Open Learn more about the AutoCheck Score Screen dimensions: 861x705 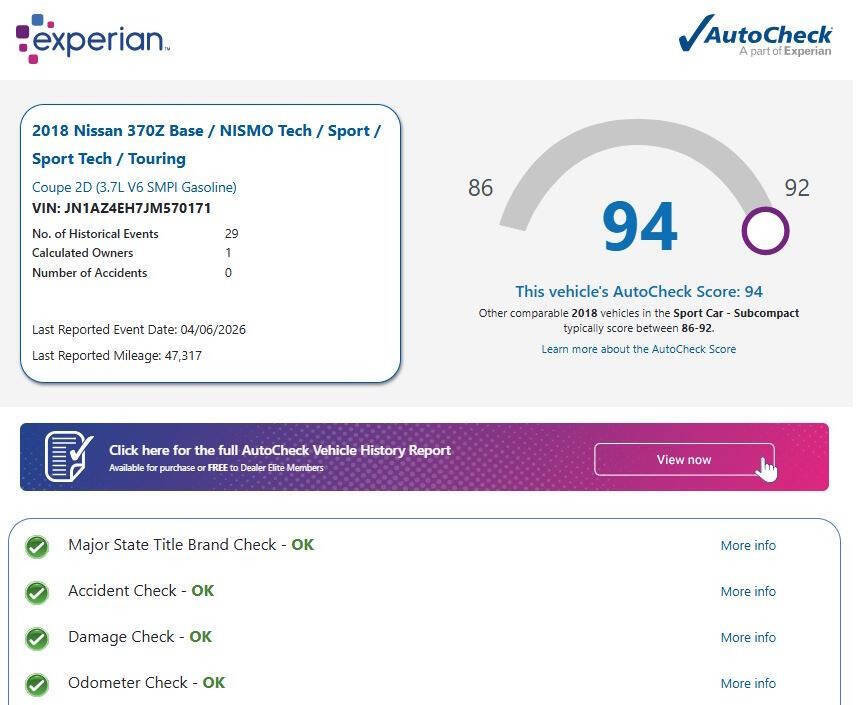coord(638,349)
